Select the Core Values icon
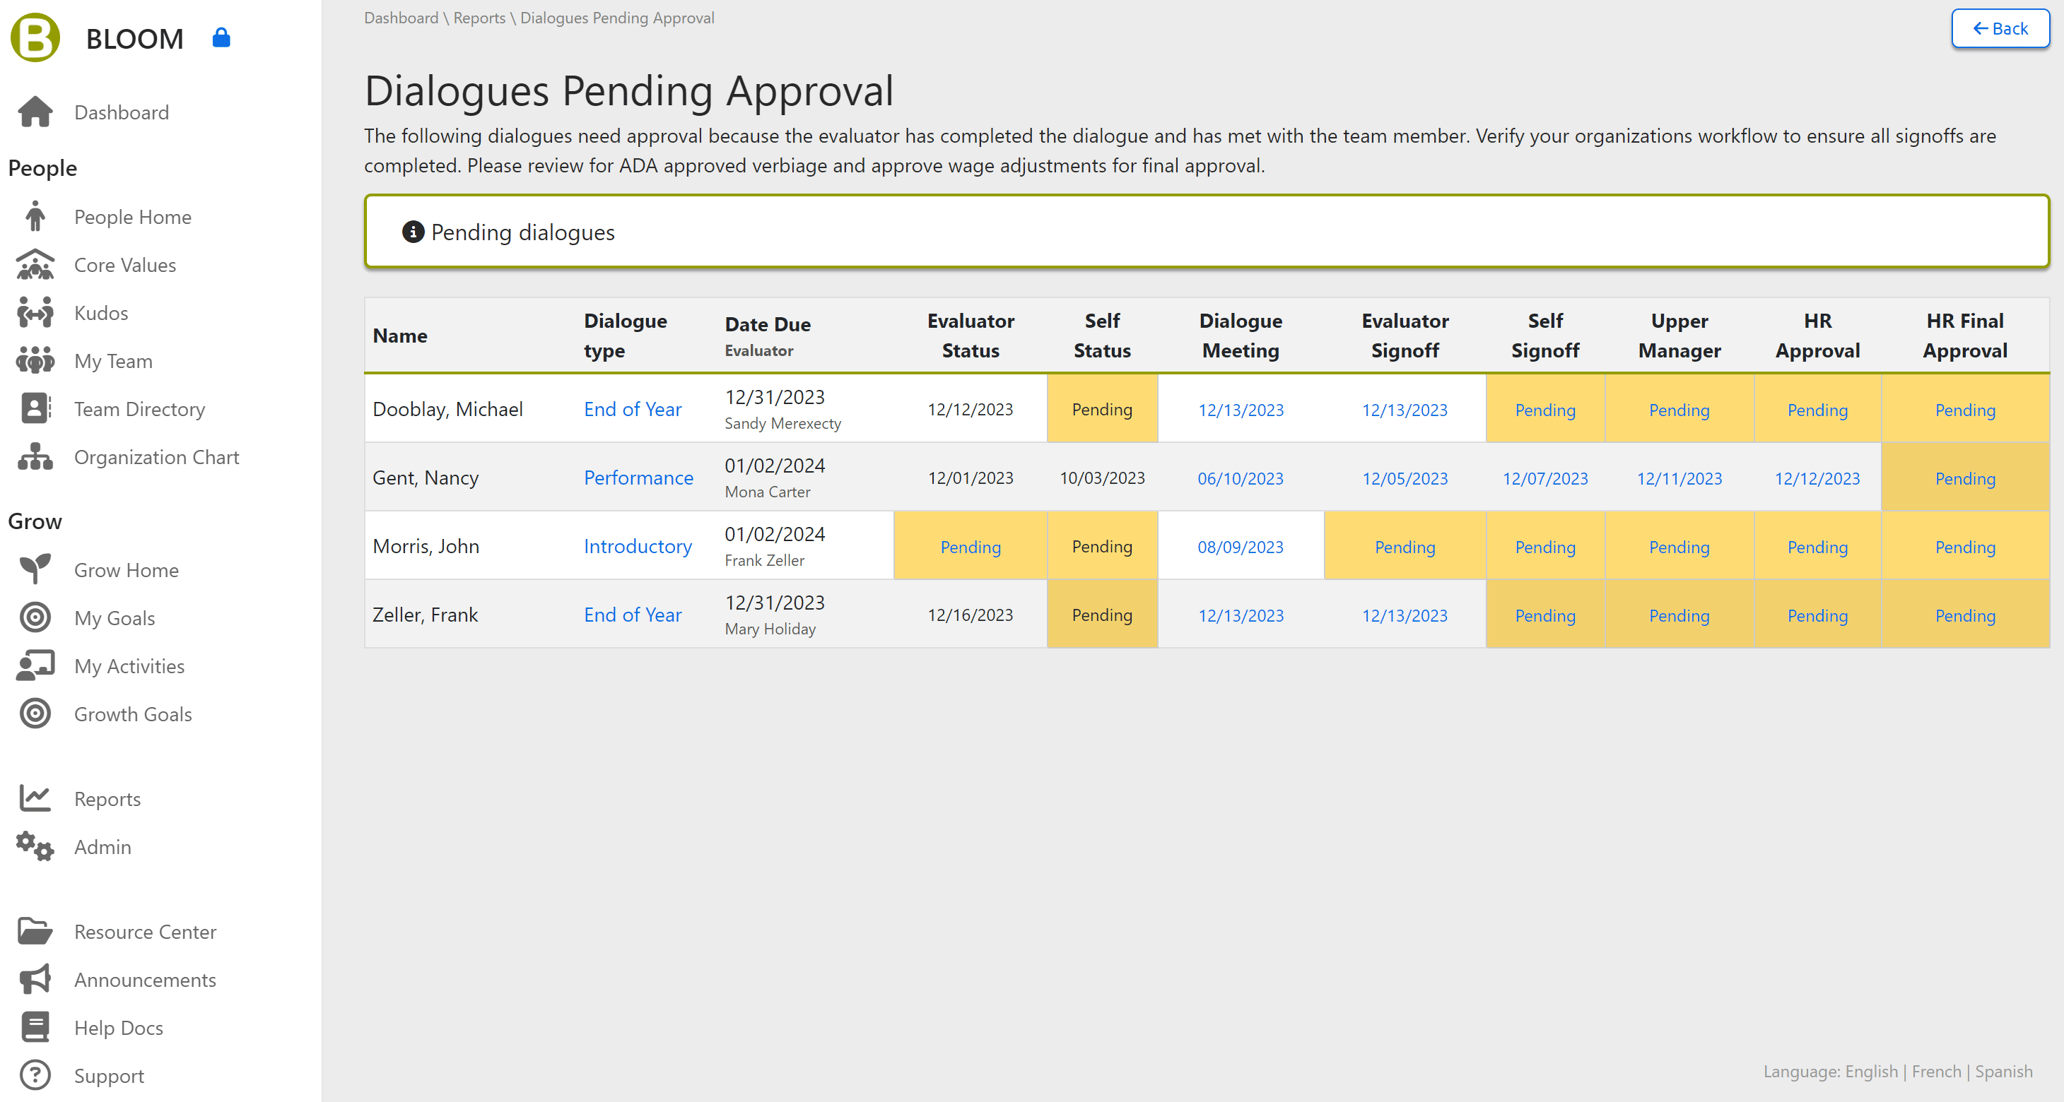 36,264
